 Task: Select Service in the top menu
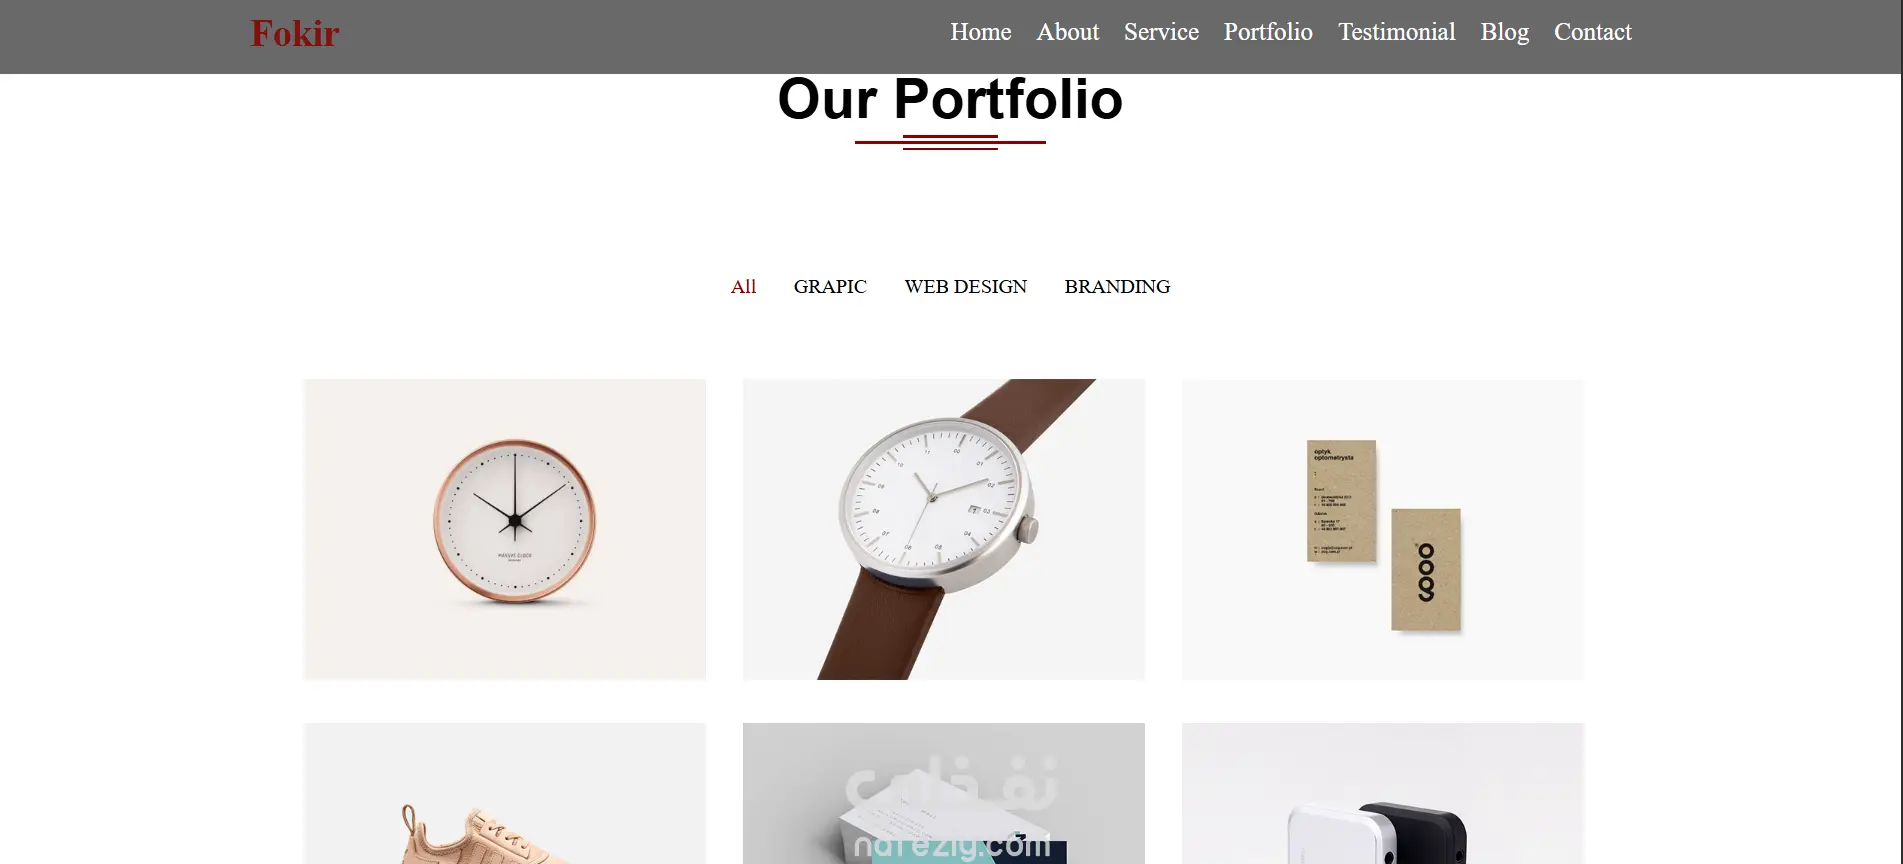pos(1161,32)
